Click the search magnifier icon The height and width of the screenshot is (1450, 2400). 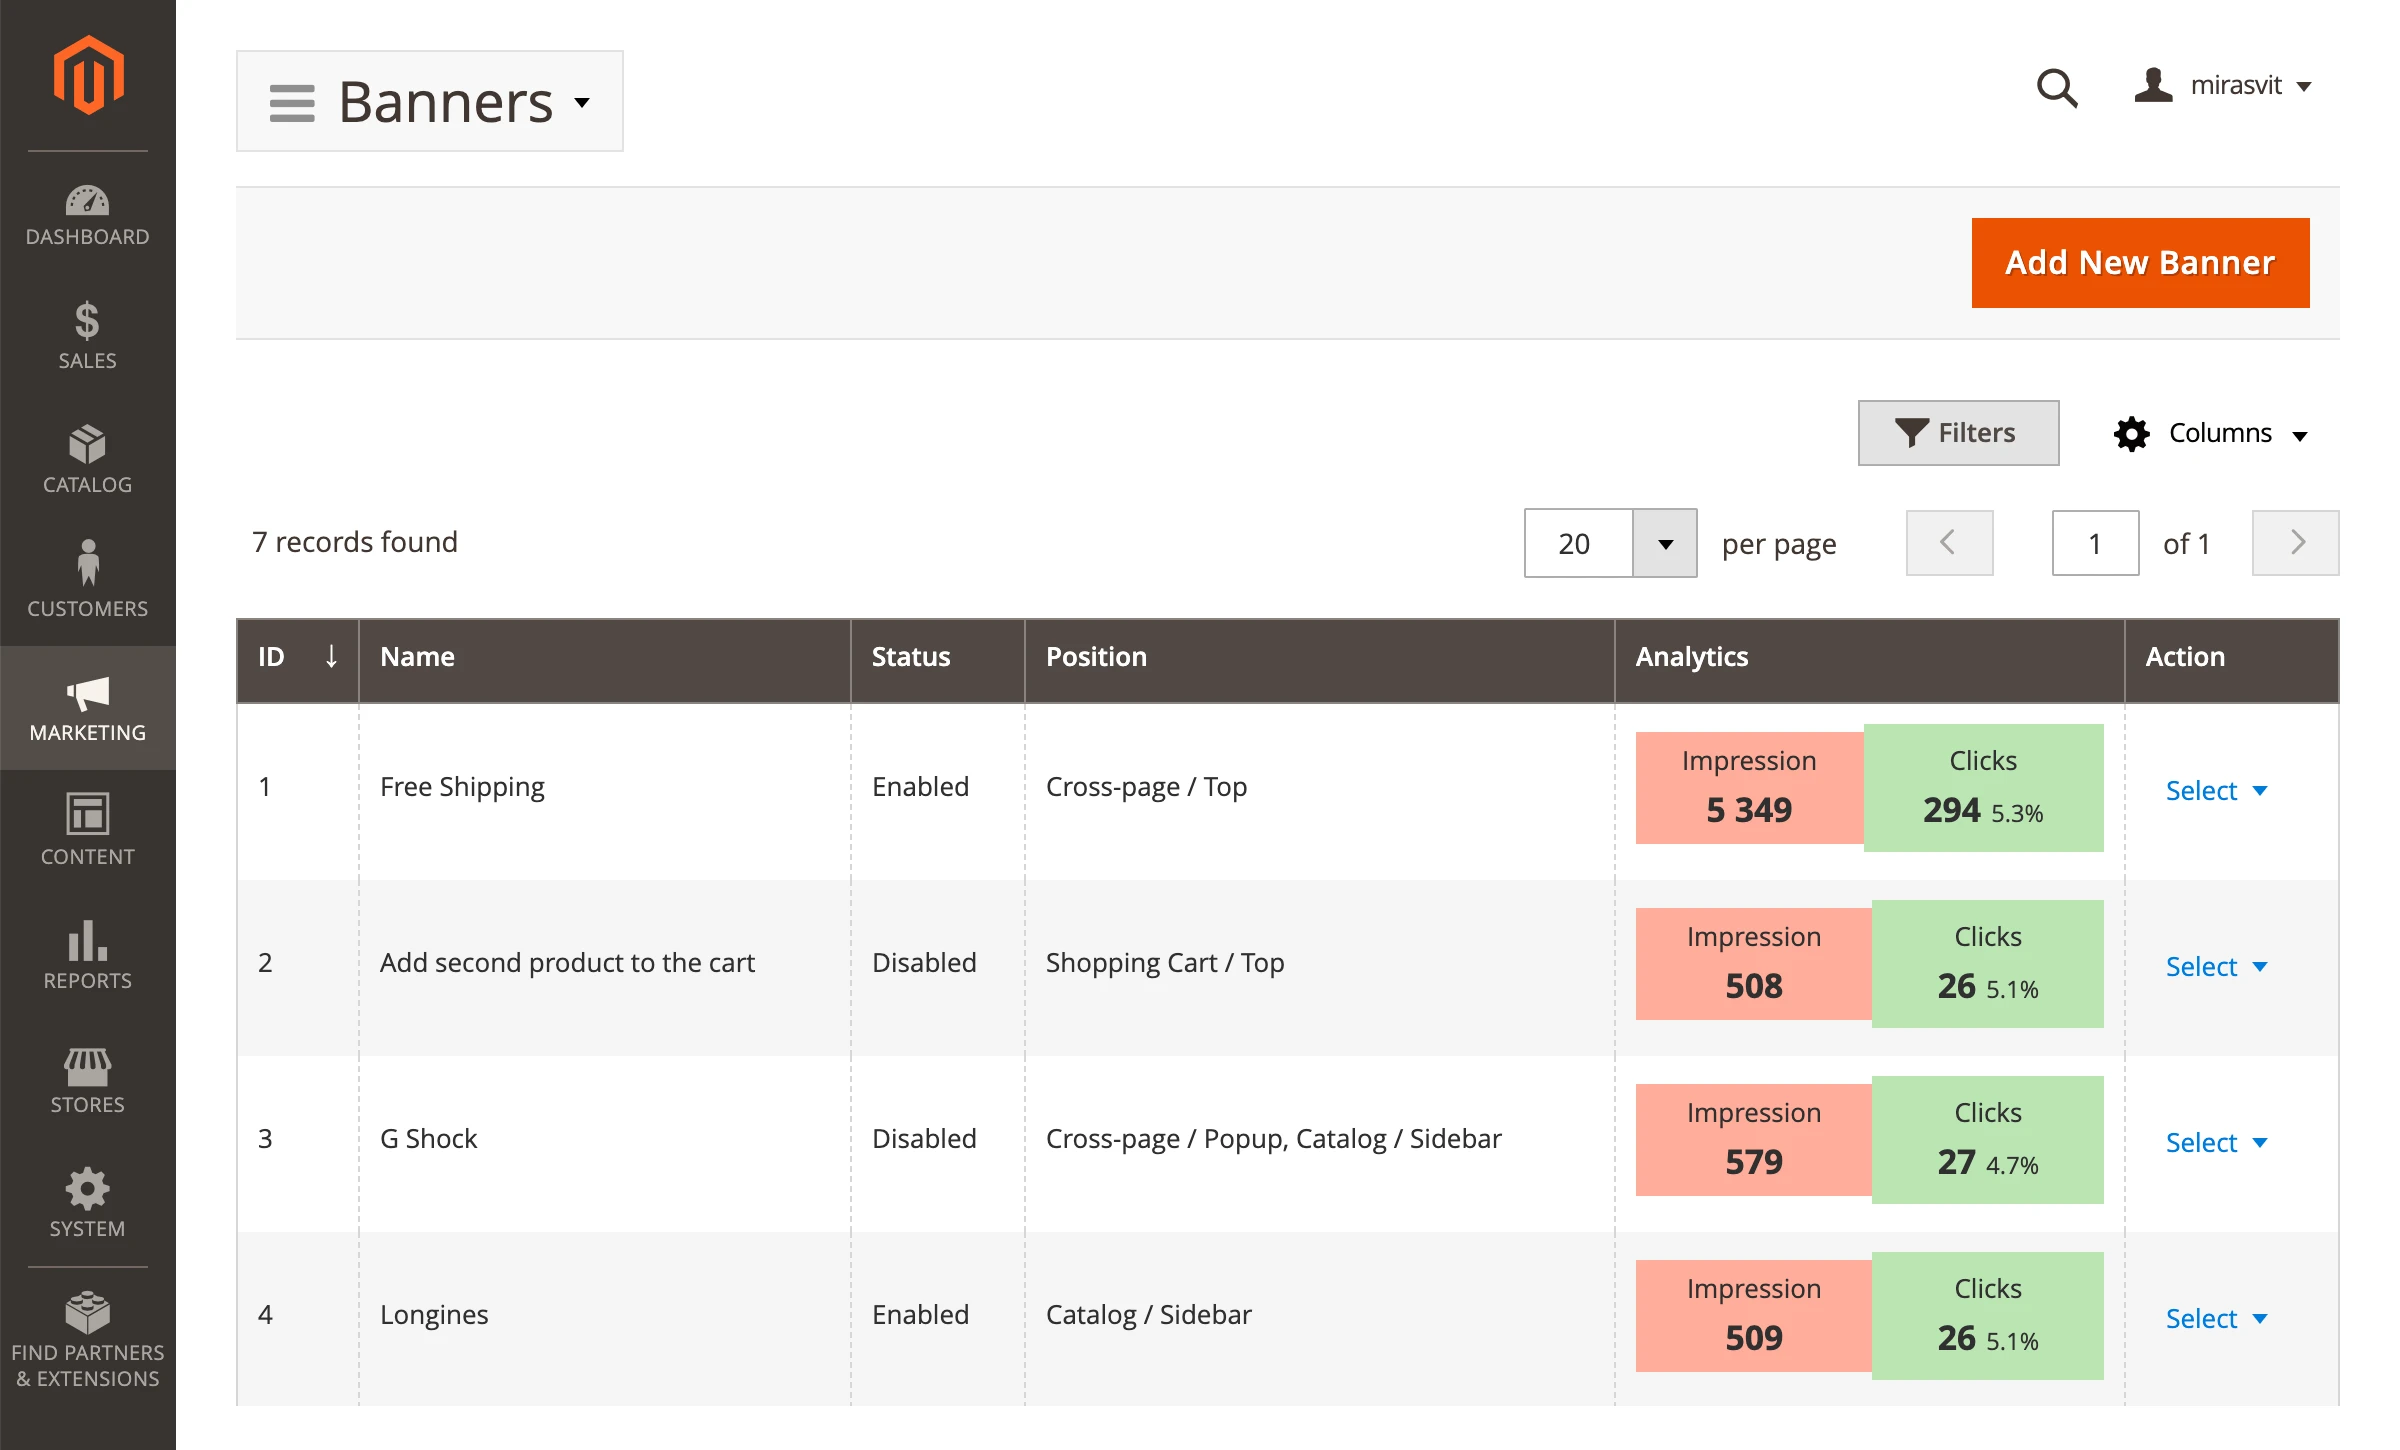(x=2056, y=88)
